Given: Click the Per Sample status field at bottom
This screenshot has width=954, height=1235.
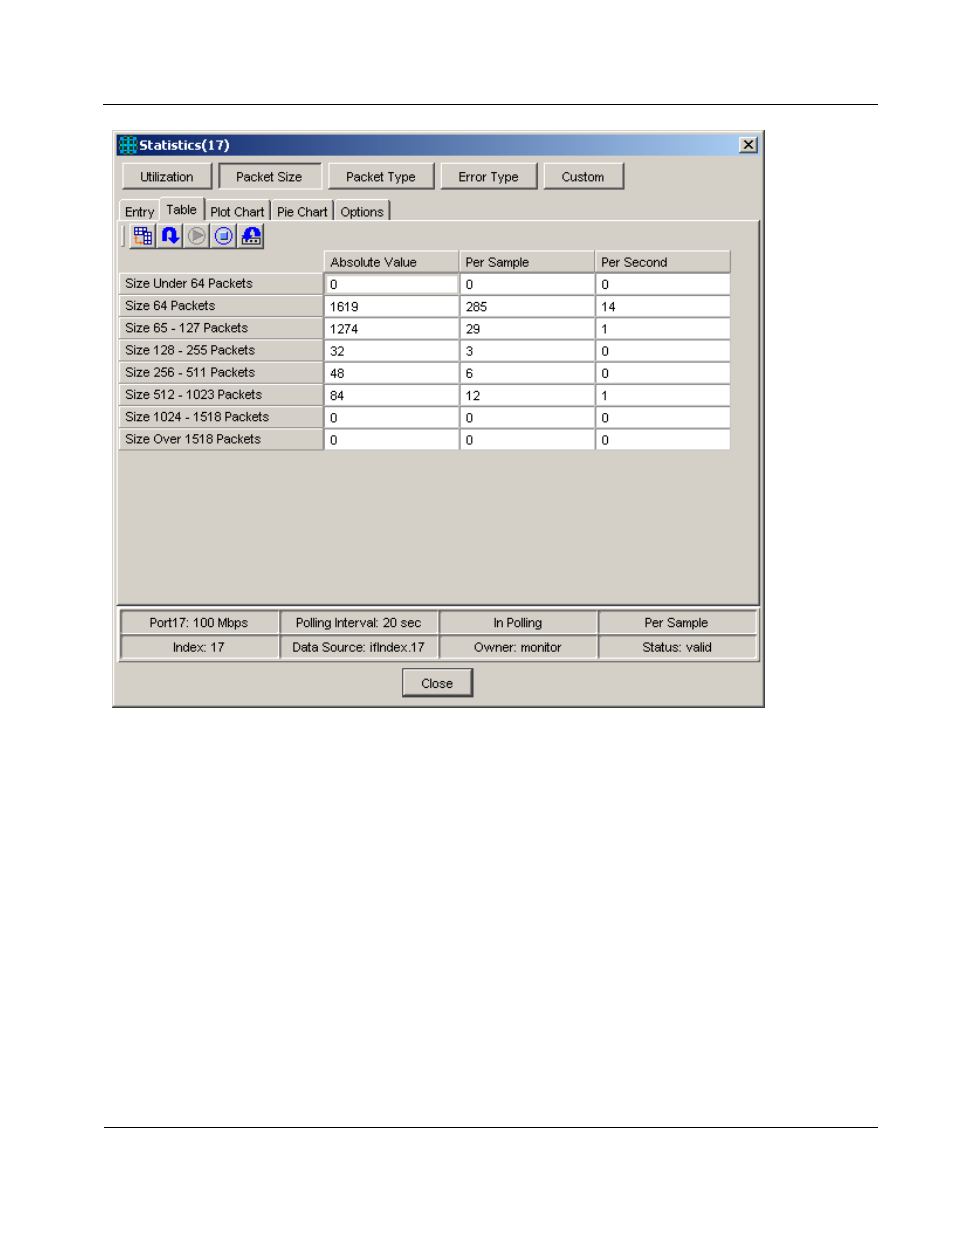Looking at the screenshot, I should pyautogui.click(x=677, y=623).
